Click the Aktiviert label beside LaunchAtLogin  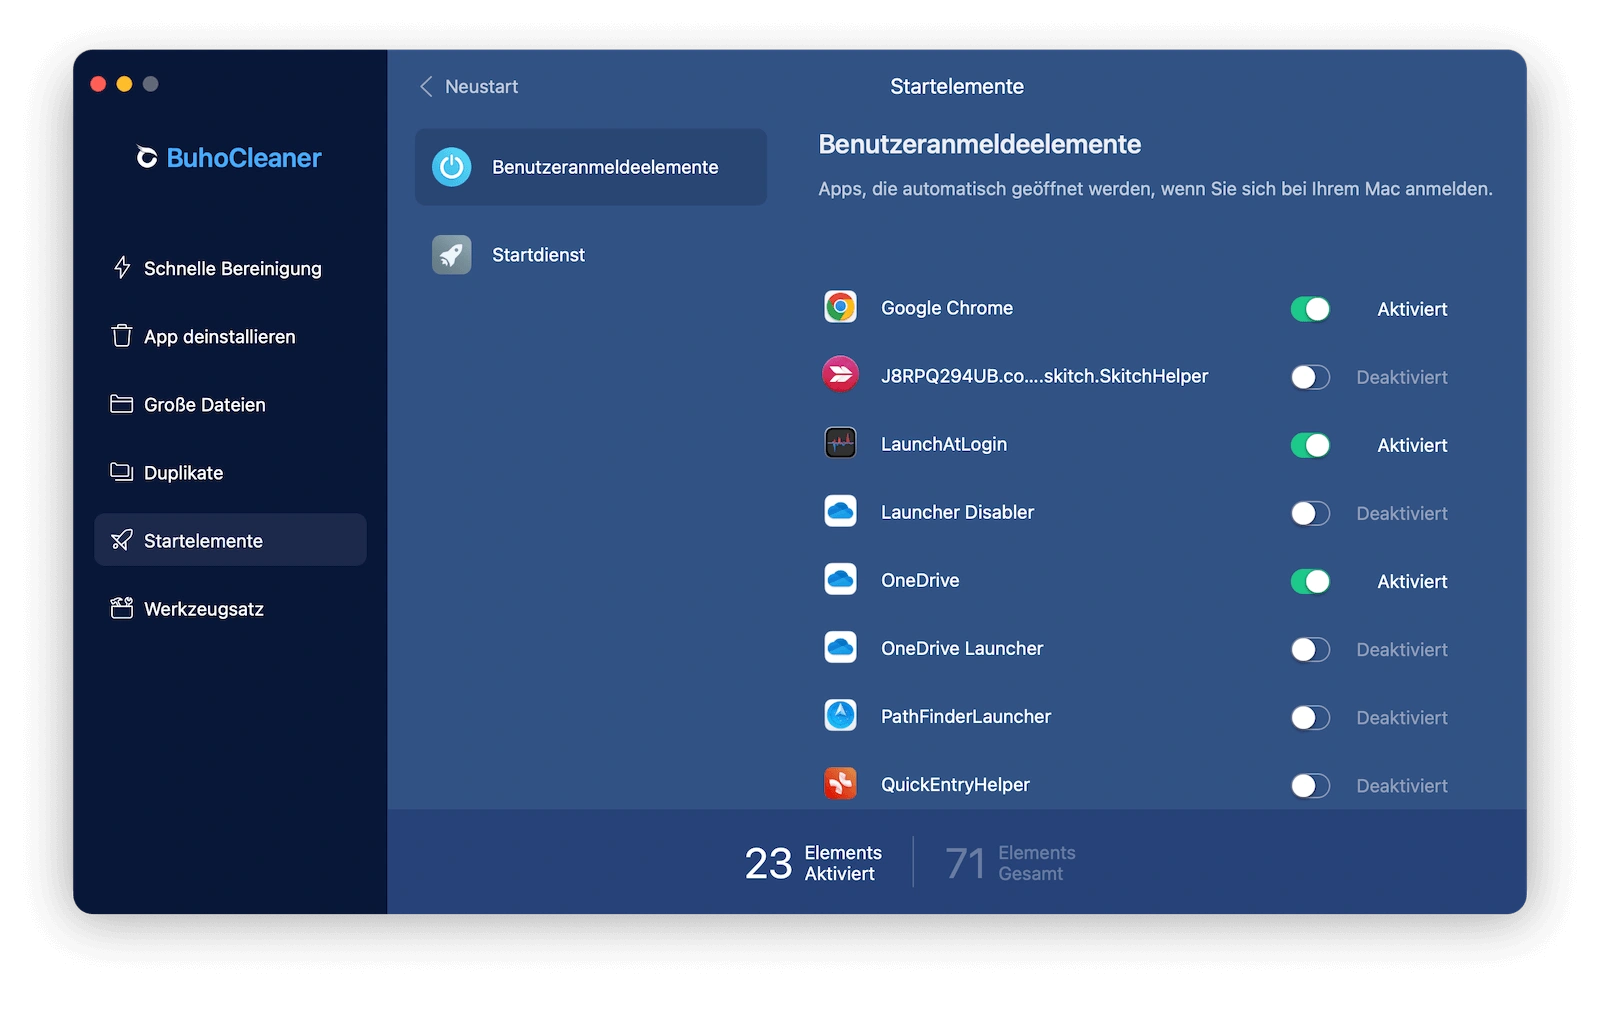tap(1412, 445)
